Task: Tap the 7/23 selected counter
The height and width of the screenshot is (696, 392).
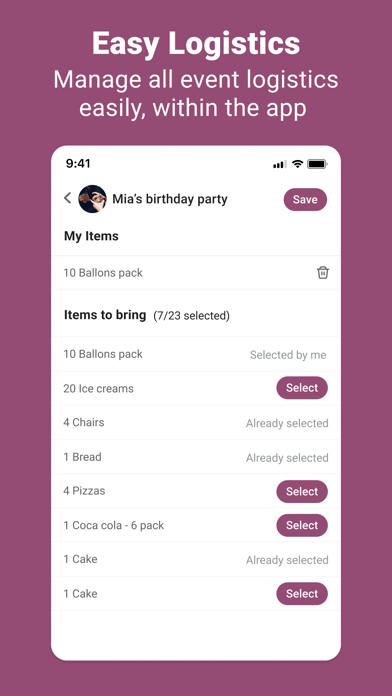Action: (x=191, y=316)
